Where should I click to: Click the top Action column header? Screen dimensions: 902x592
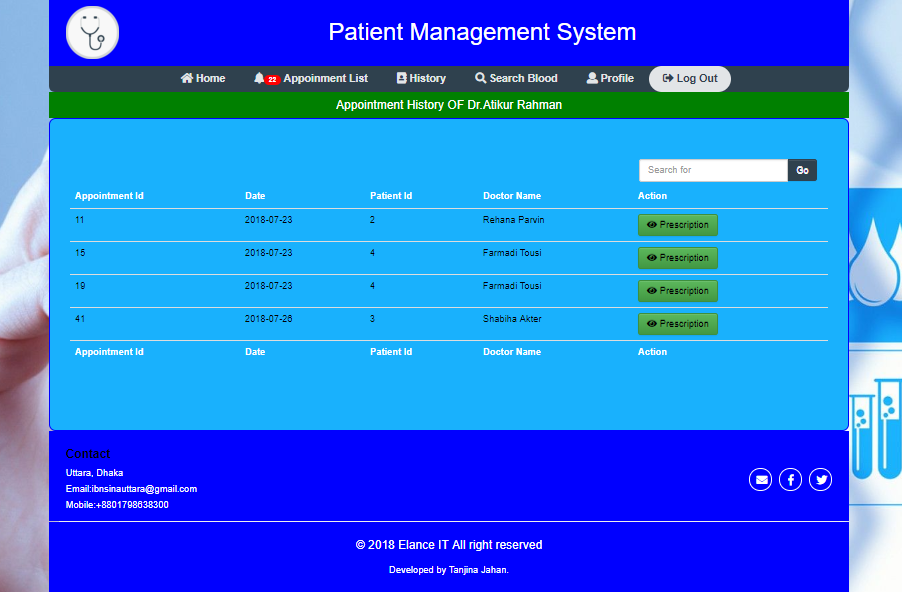tap(652, 196)
